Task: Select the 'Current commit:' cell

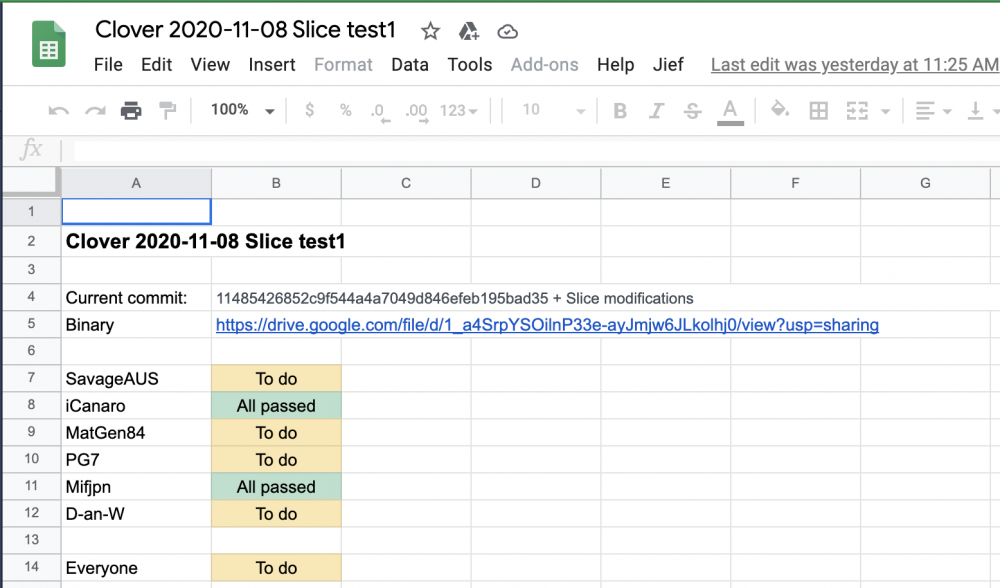Action: coord(136,298)
